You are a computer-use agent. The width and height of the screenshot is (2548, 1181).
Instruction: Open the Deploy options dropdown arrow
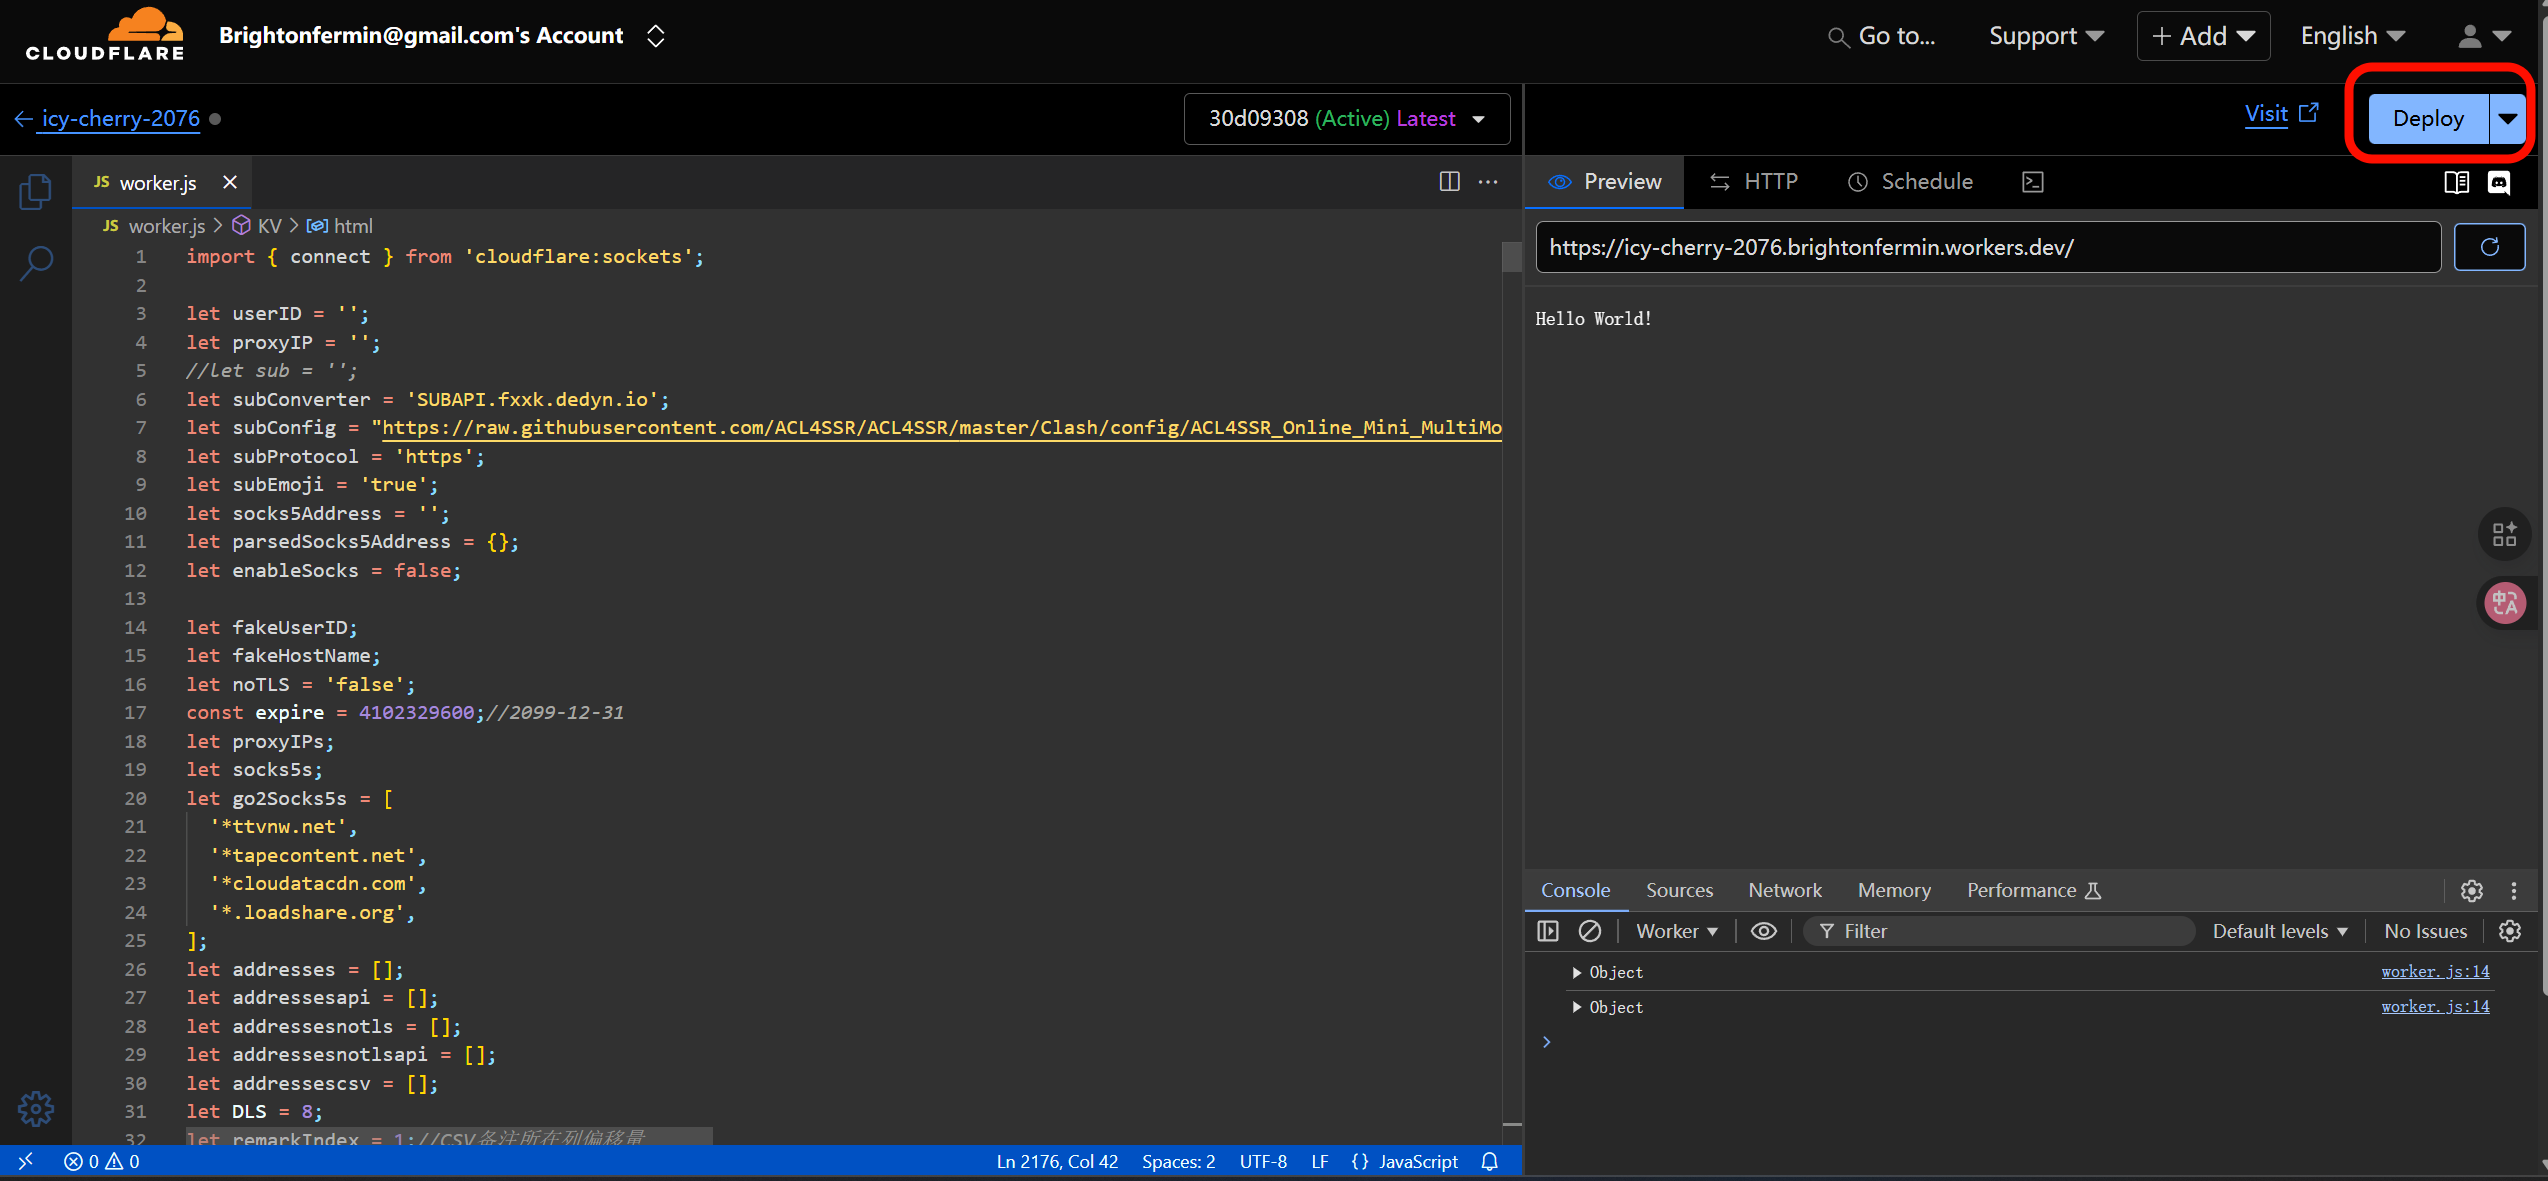[x=2507, y=119]
